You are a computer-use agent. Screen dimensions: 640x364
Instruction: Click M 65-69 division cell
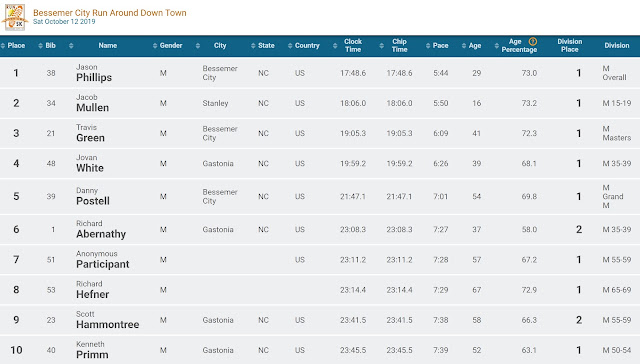coord(617,290)
